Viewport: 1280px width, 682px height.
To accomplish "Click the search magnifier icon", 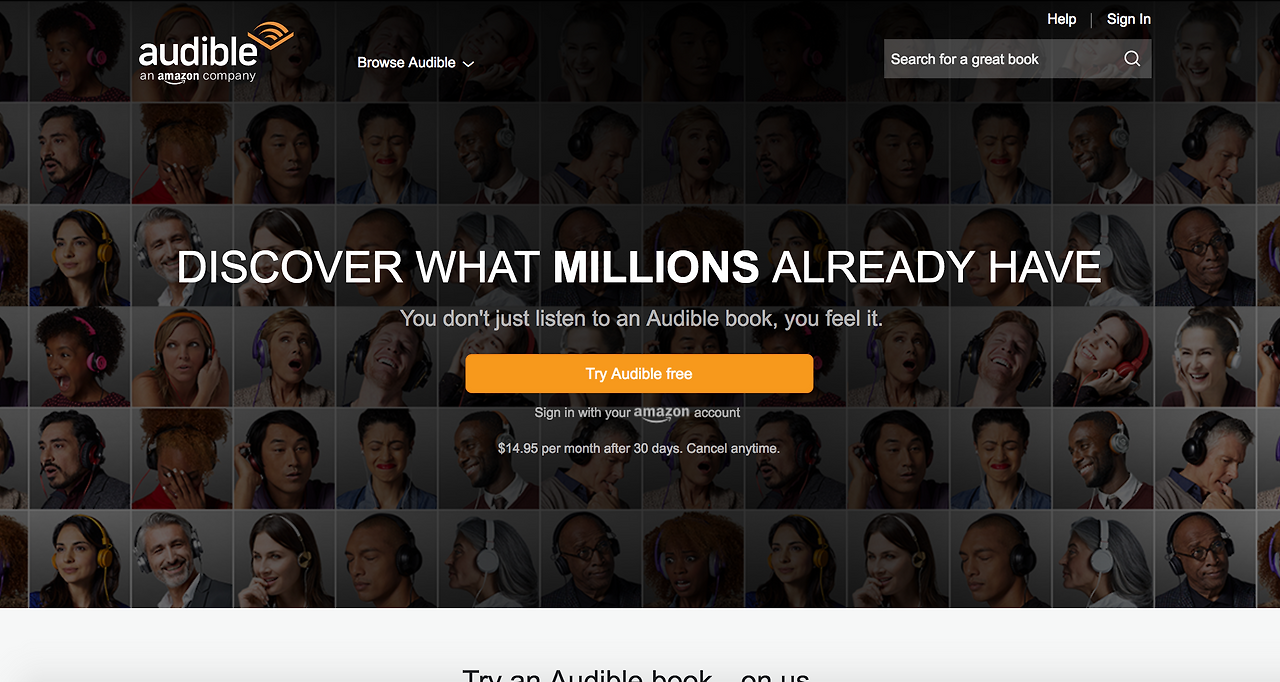I will pos(1132,59).
